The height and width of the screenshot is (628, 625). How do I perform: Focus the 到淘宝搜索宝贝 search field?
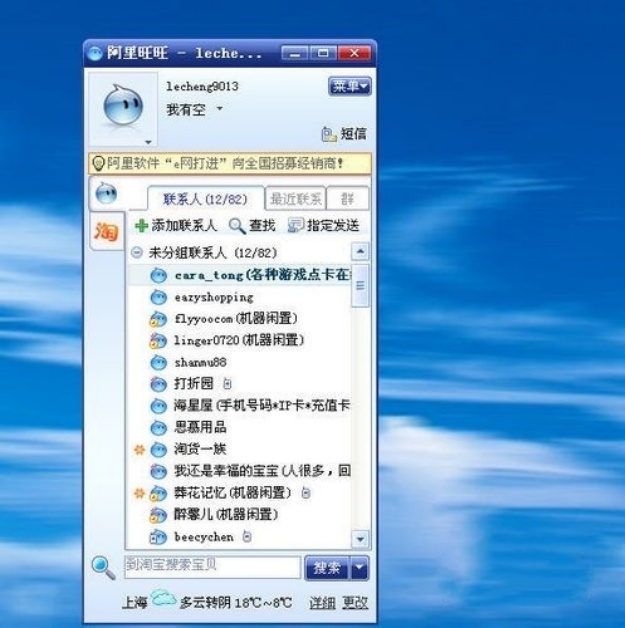point(213,567)
